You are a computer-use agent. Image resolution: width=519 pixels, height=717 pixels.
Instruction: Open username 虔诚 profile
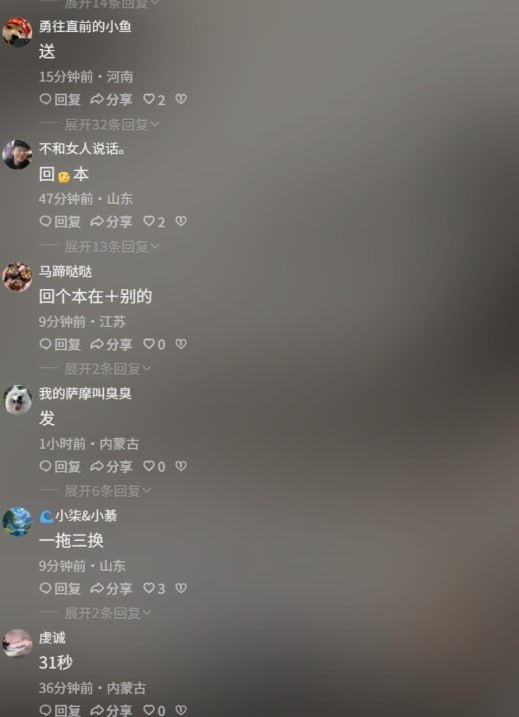pyautogui.click(x=52, y=638)
